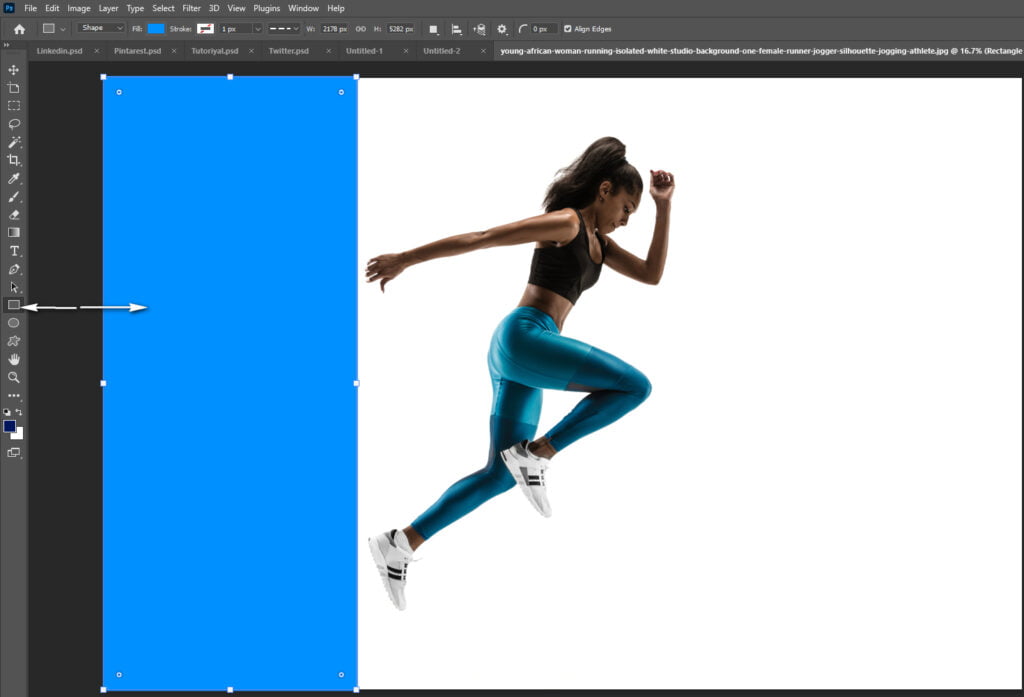
Task: Select the Horizontal Type tool
Action: click(x=14, y=251)
